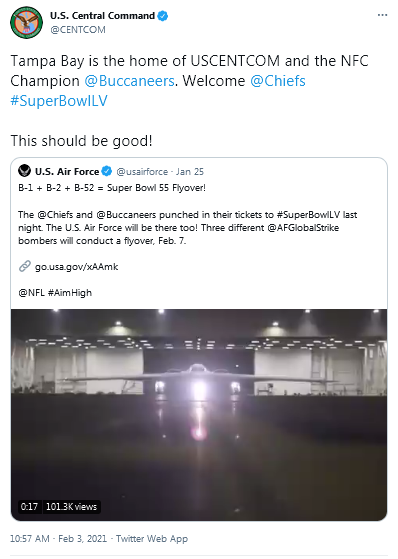
Task: Click the U.S. Central Command display name
Action: 102,16
